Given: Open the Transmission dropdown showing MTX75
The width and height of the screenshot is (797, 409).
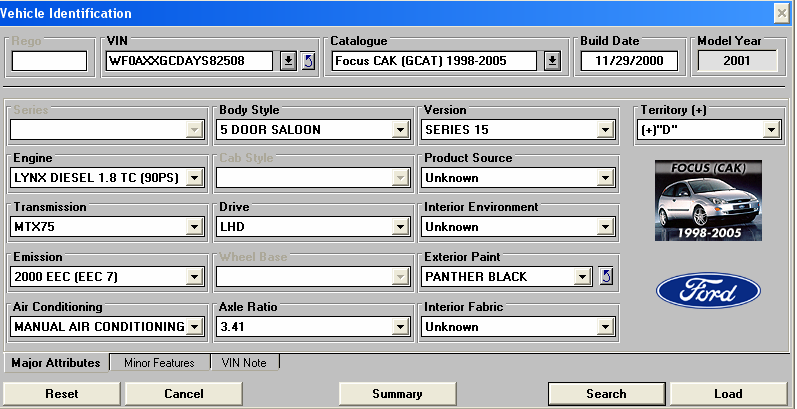Looking at the screenshot, I should point(194,227).
